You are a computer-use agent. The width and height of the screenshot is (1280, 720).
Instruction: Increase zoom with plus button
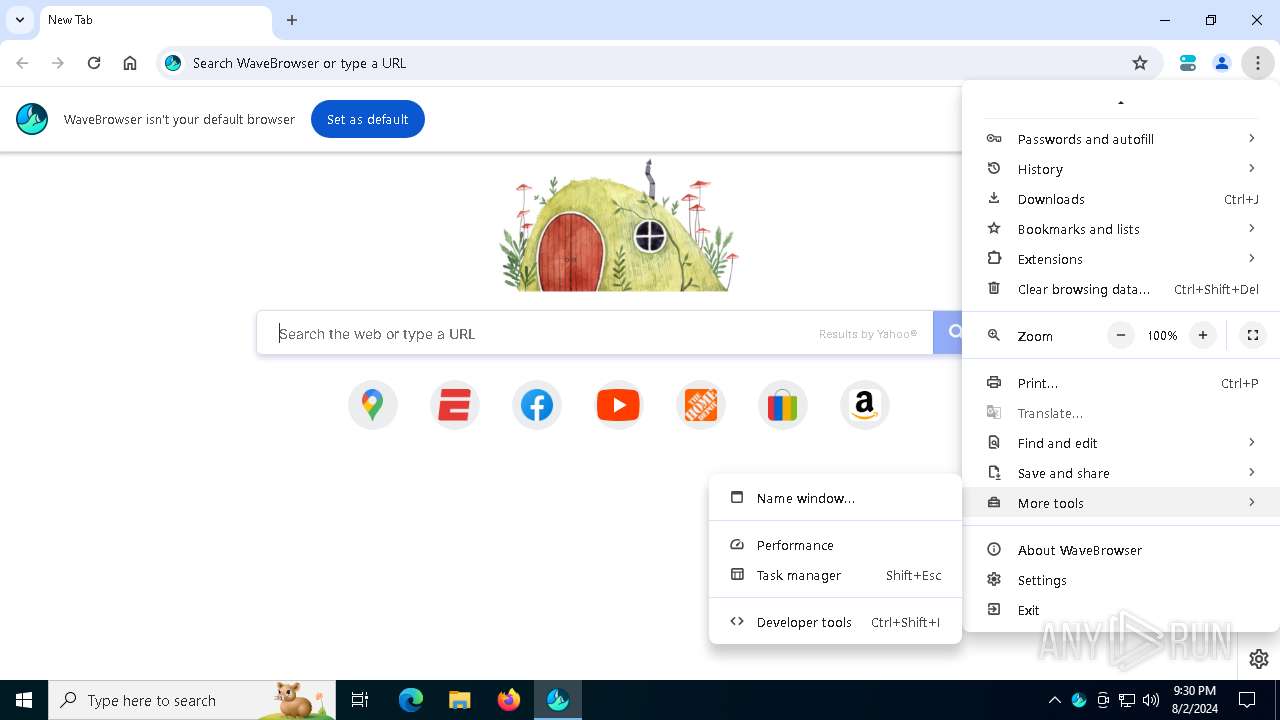(1203, 335)
